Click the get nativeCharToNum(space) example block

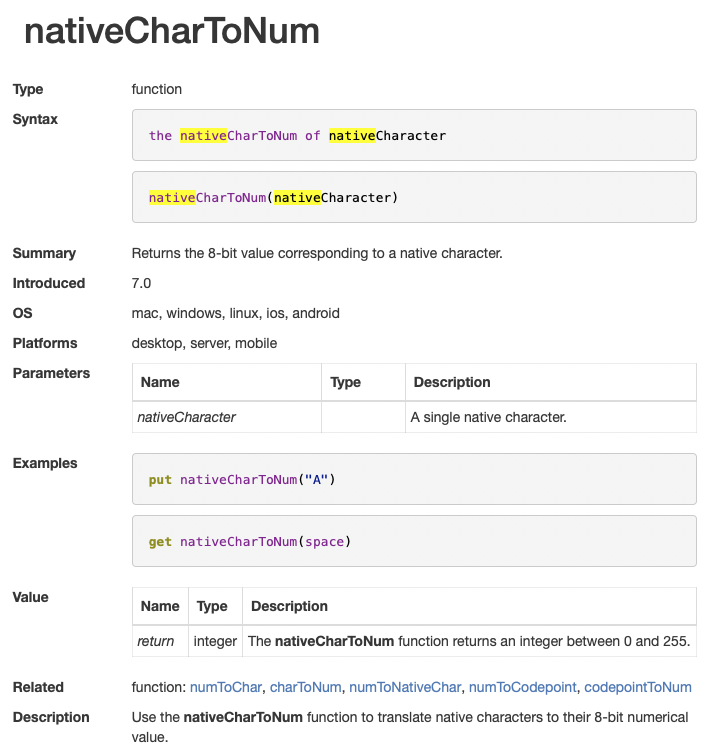(414, 541)
